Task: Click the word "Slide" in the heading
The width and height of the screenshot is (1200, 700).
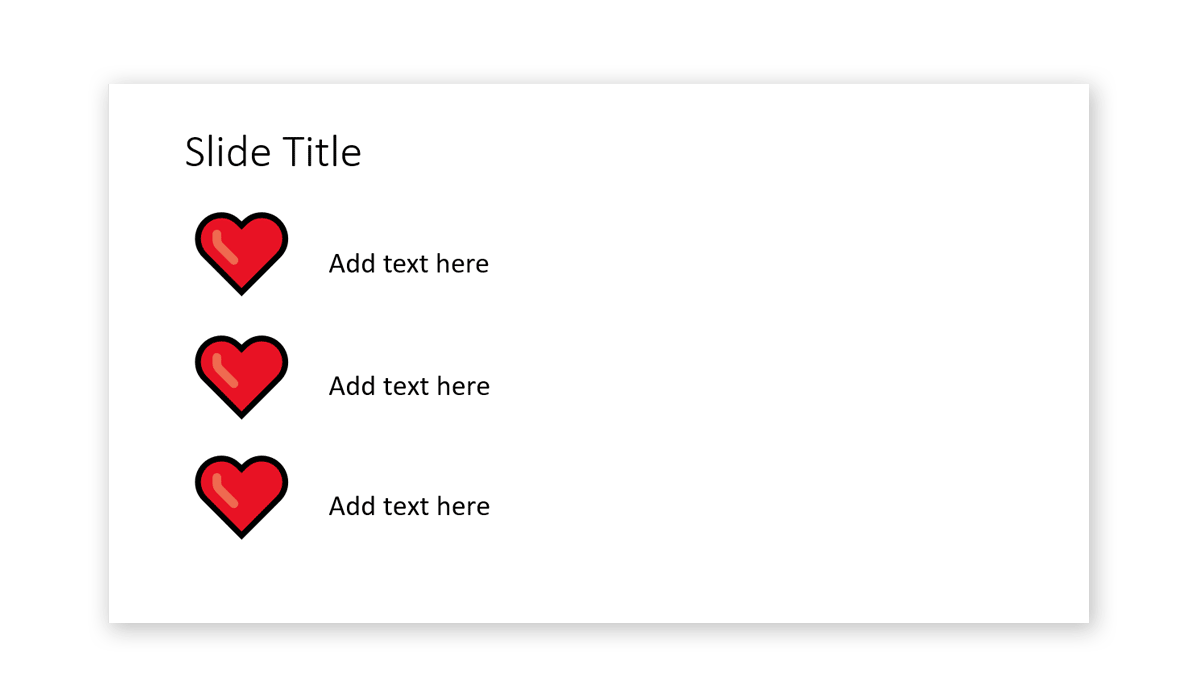Action: 228,152
